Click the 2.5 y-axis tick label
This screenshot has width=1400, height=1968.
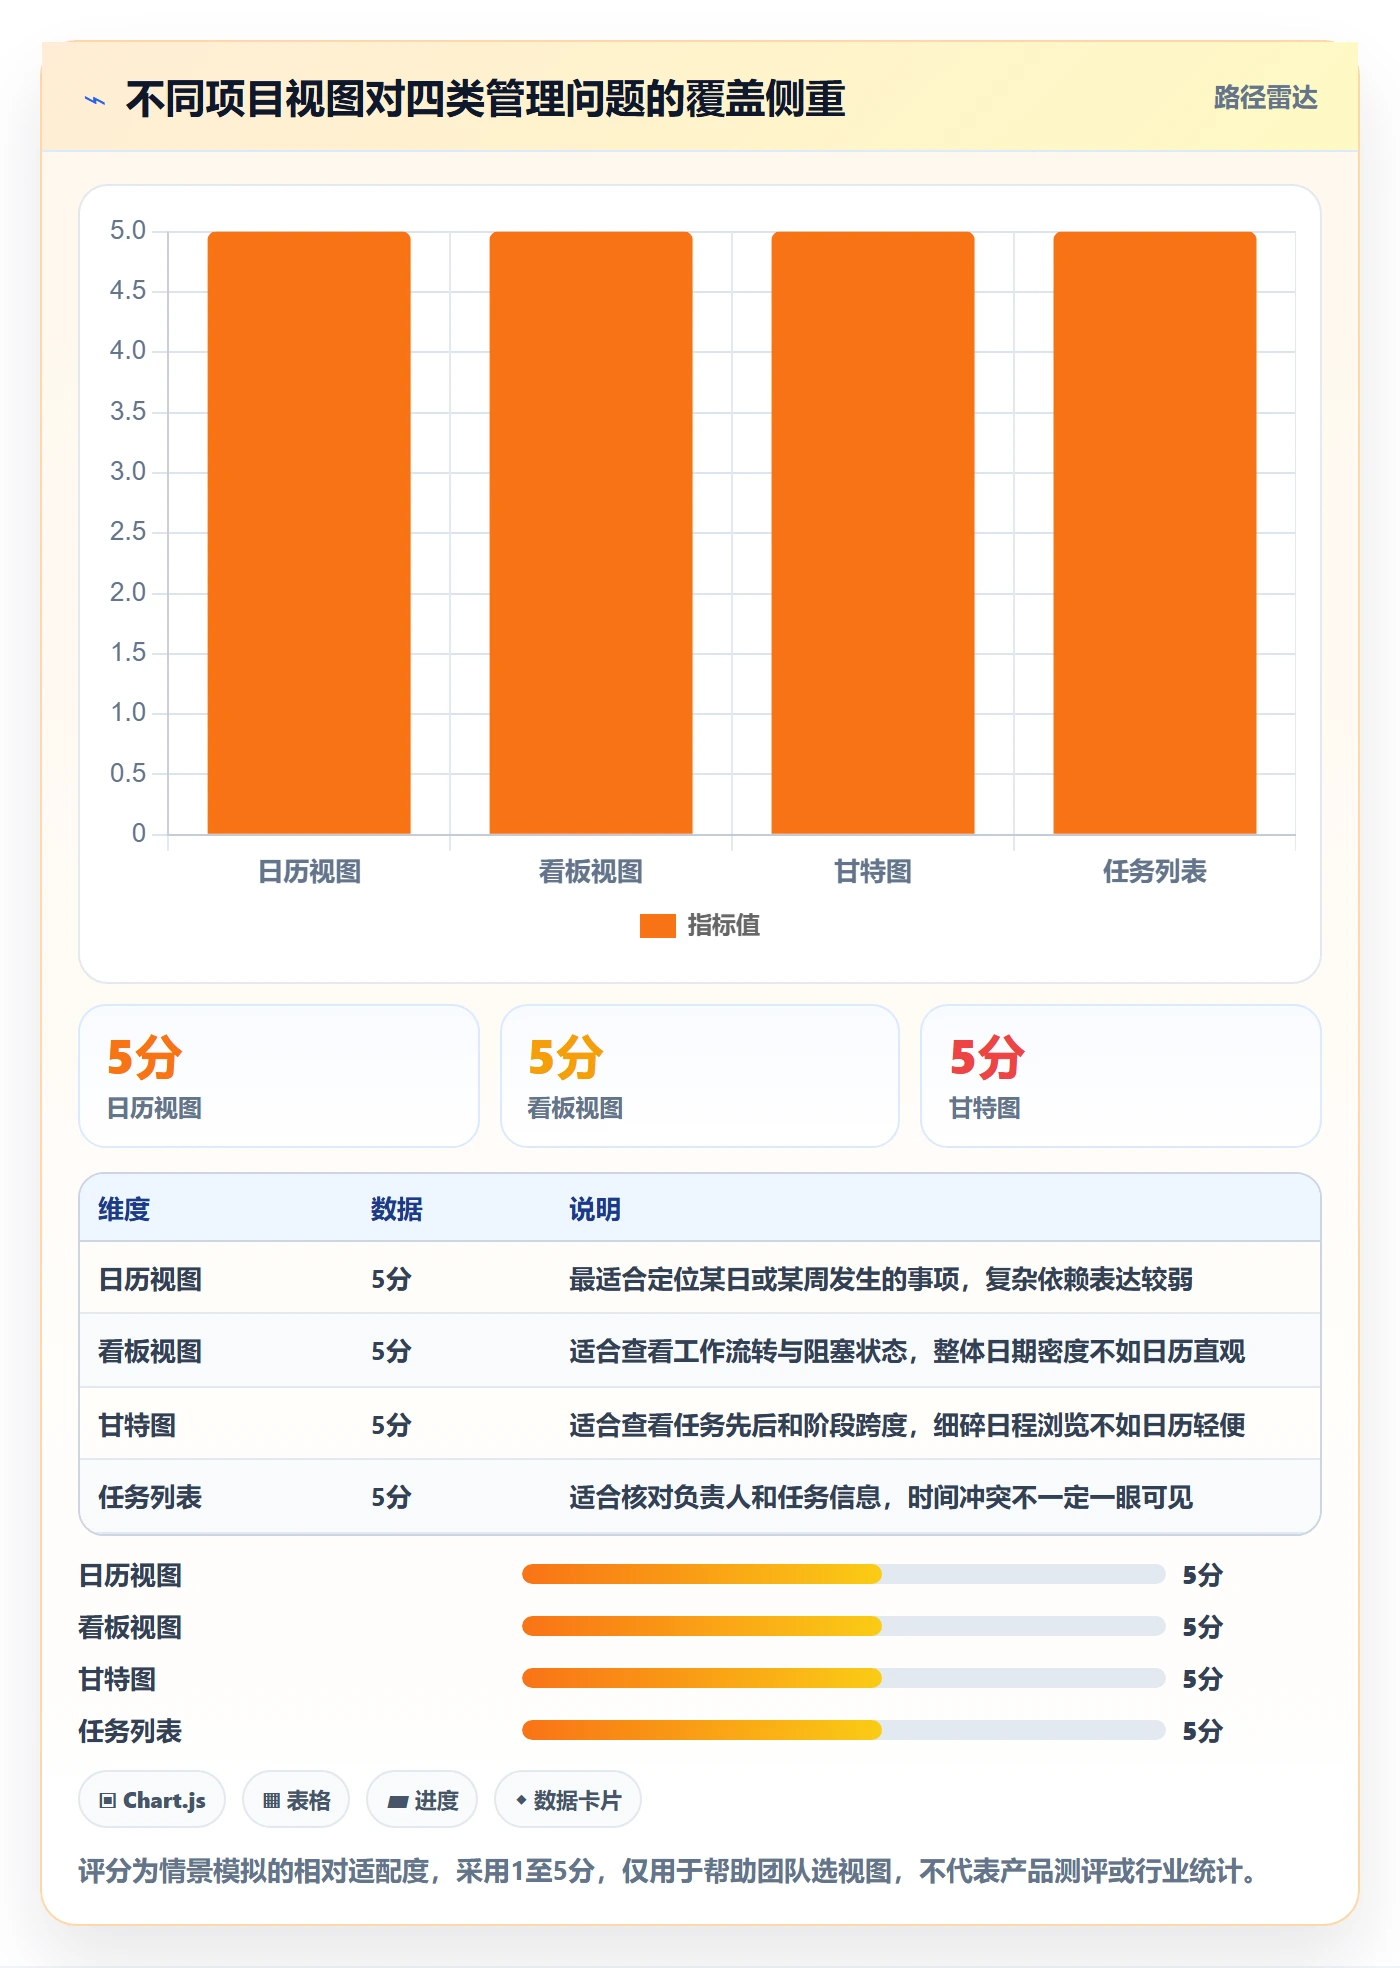point(128,532)
